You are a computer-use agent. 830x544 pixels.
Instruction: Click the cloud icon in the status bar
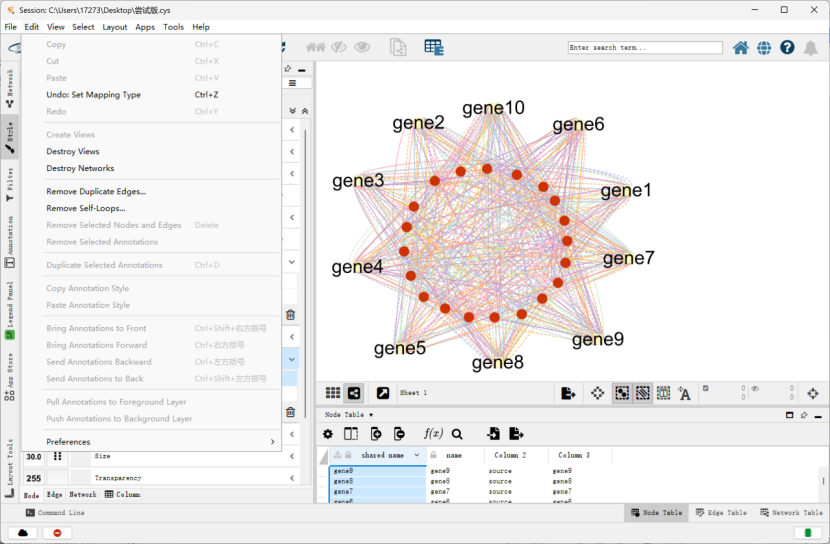[23, 533]
